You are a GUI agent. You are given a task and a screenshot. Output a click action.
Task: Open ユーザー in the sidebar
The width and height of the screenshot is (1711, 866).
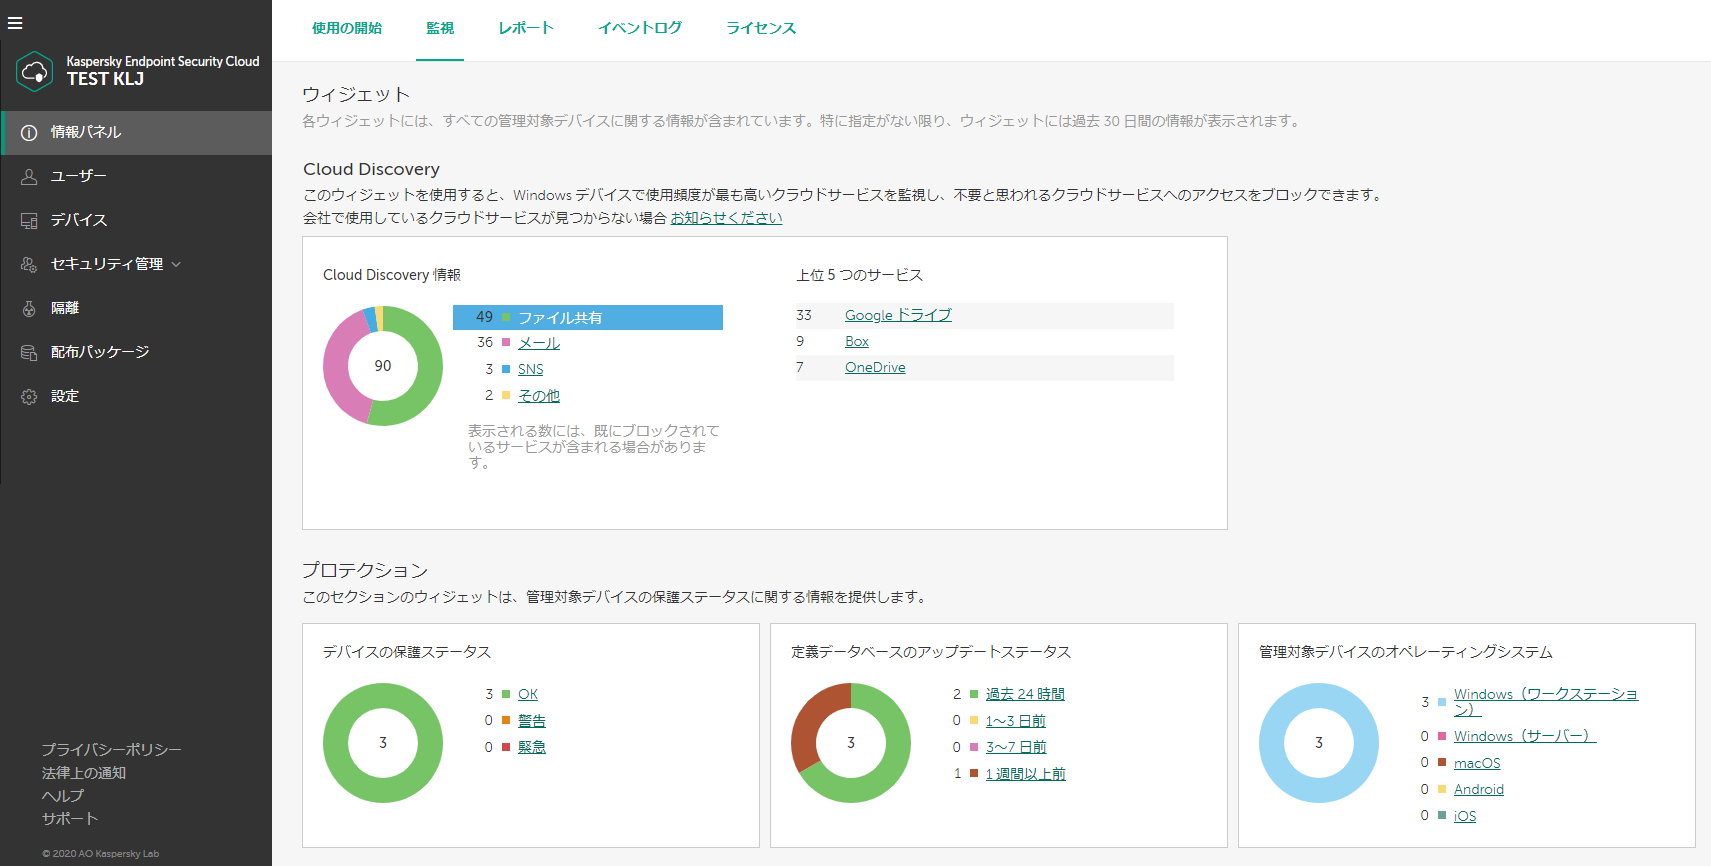pos(136,177)
